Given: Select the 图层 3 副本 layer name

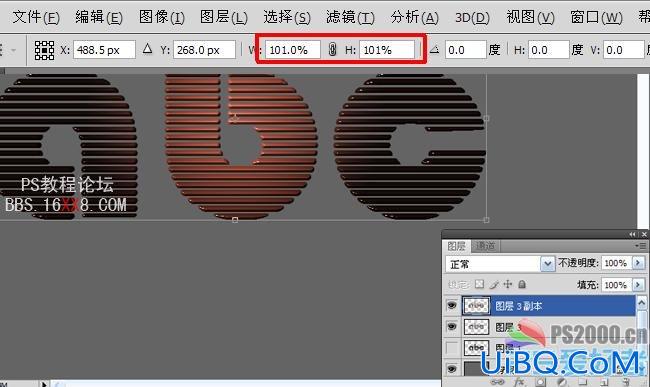Looking at the screenshot, I should coord(519,306).
